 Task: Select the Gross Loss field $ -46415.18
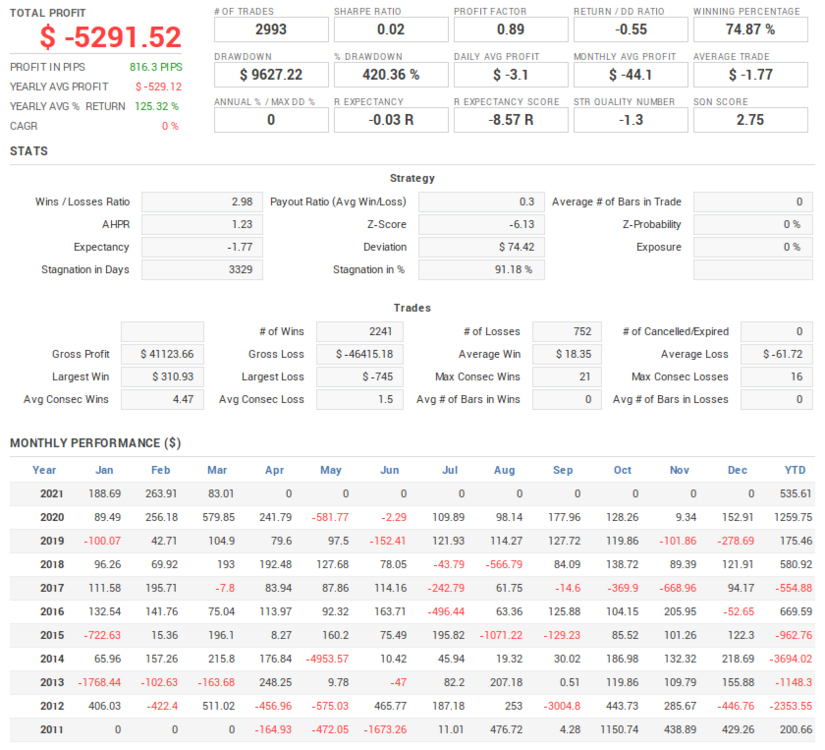360,354
